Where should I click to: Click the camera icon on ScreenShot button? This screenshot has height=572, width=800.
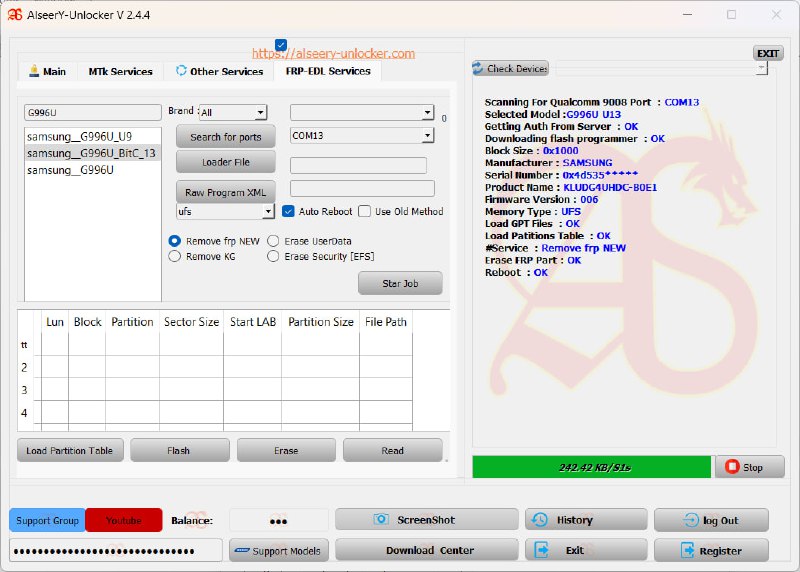381,519
